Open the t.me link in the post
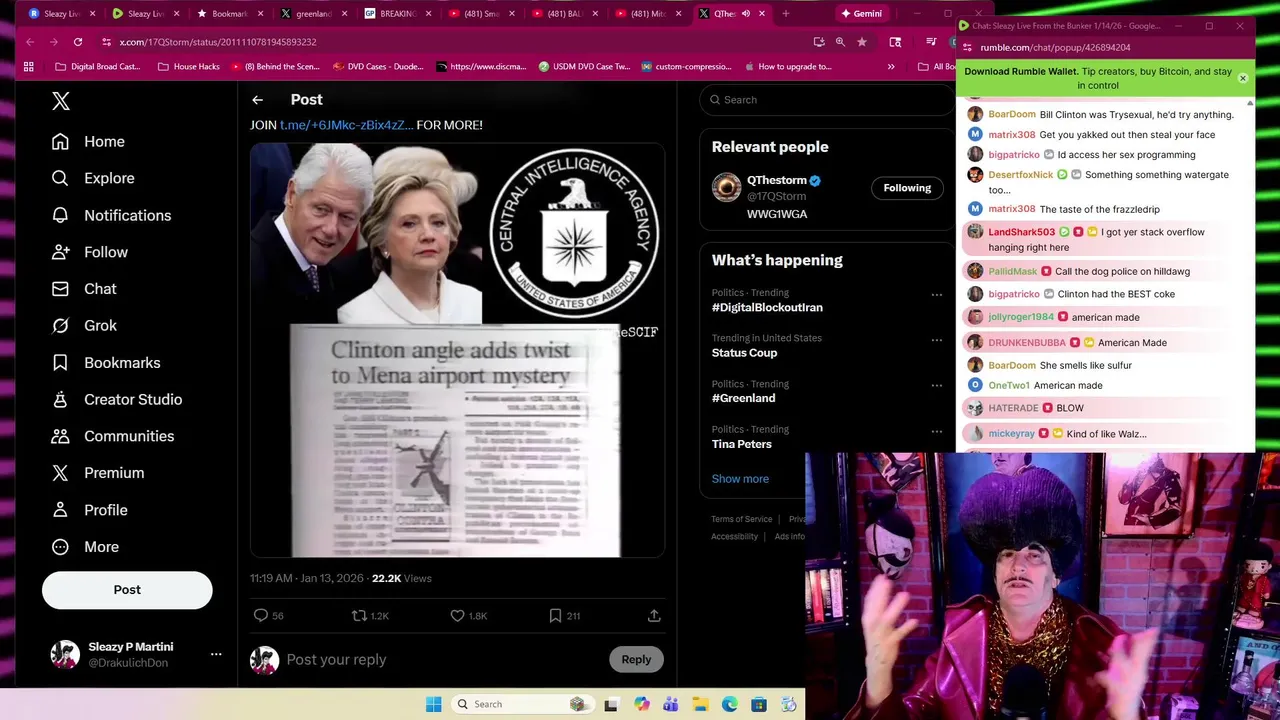This screenshot has width=1280, height=720. [x=346, y=125]
